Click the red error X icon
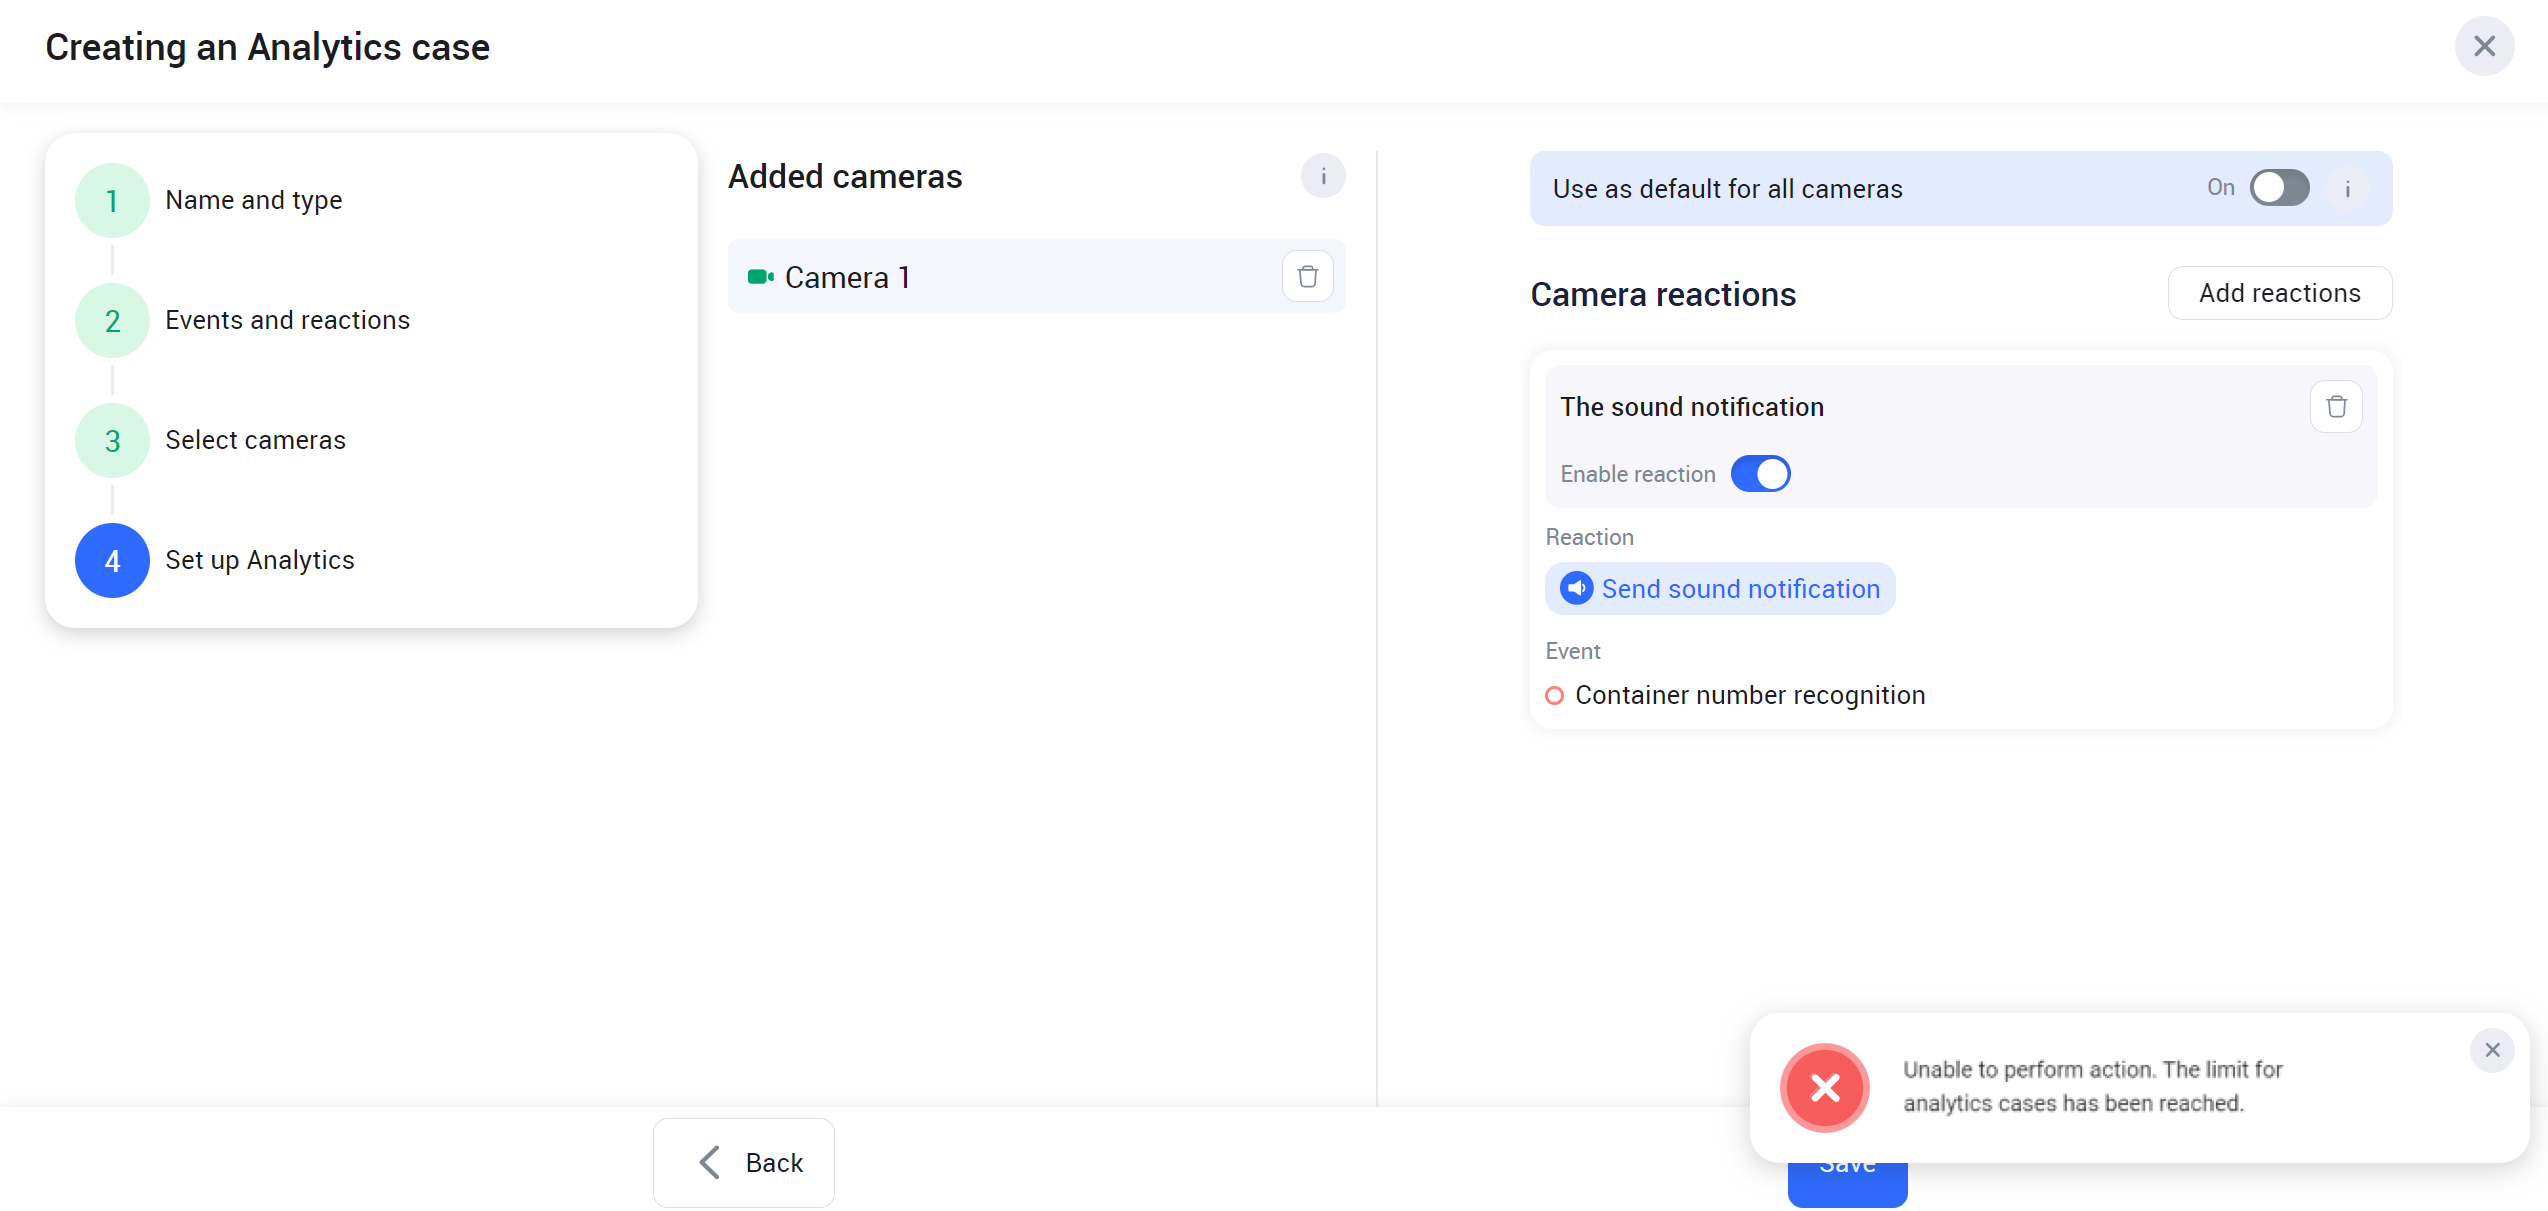 click(x=1824, y=1088)
